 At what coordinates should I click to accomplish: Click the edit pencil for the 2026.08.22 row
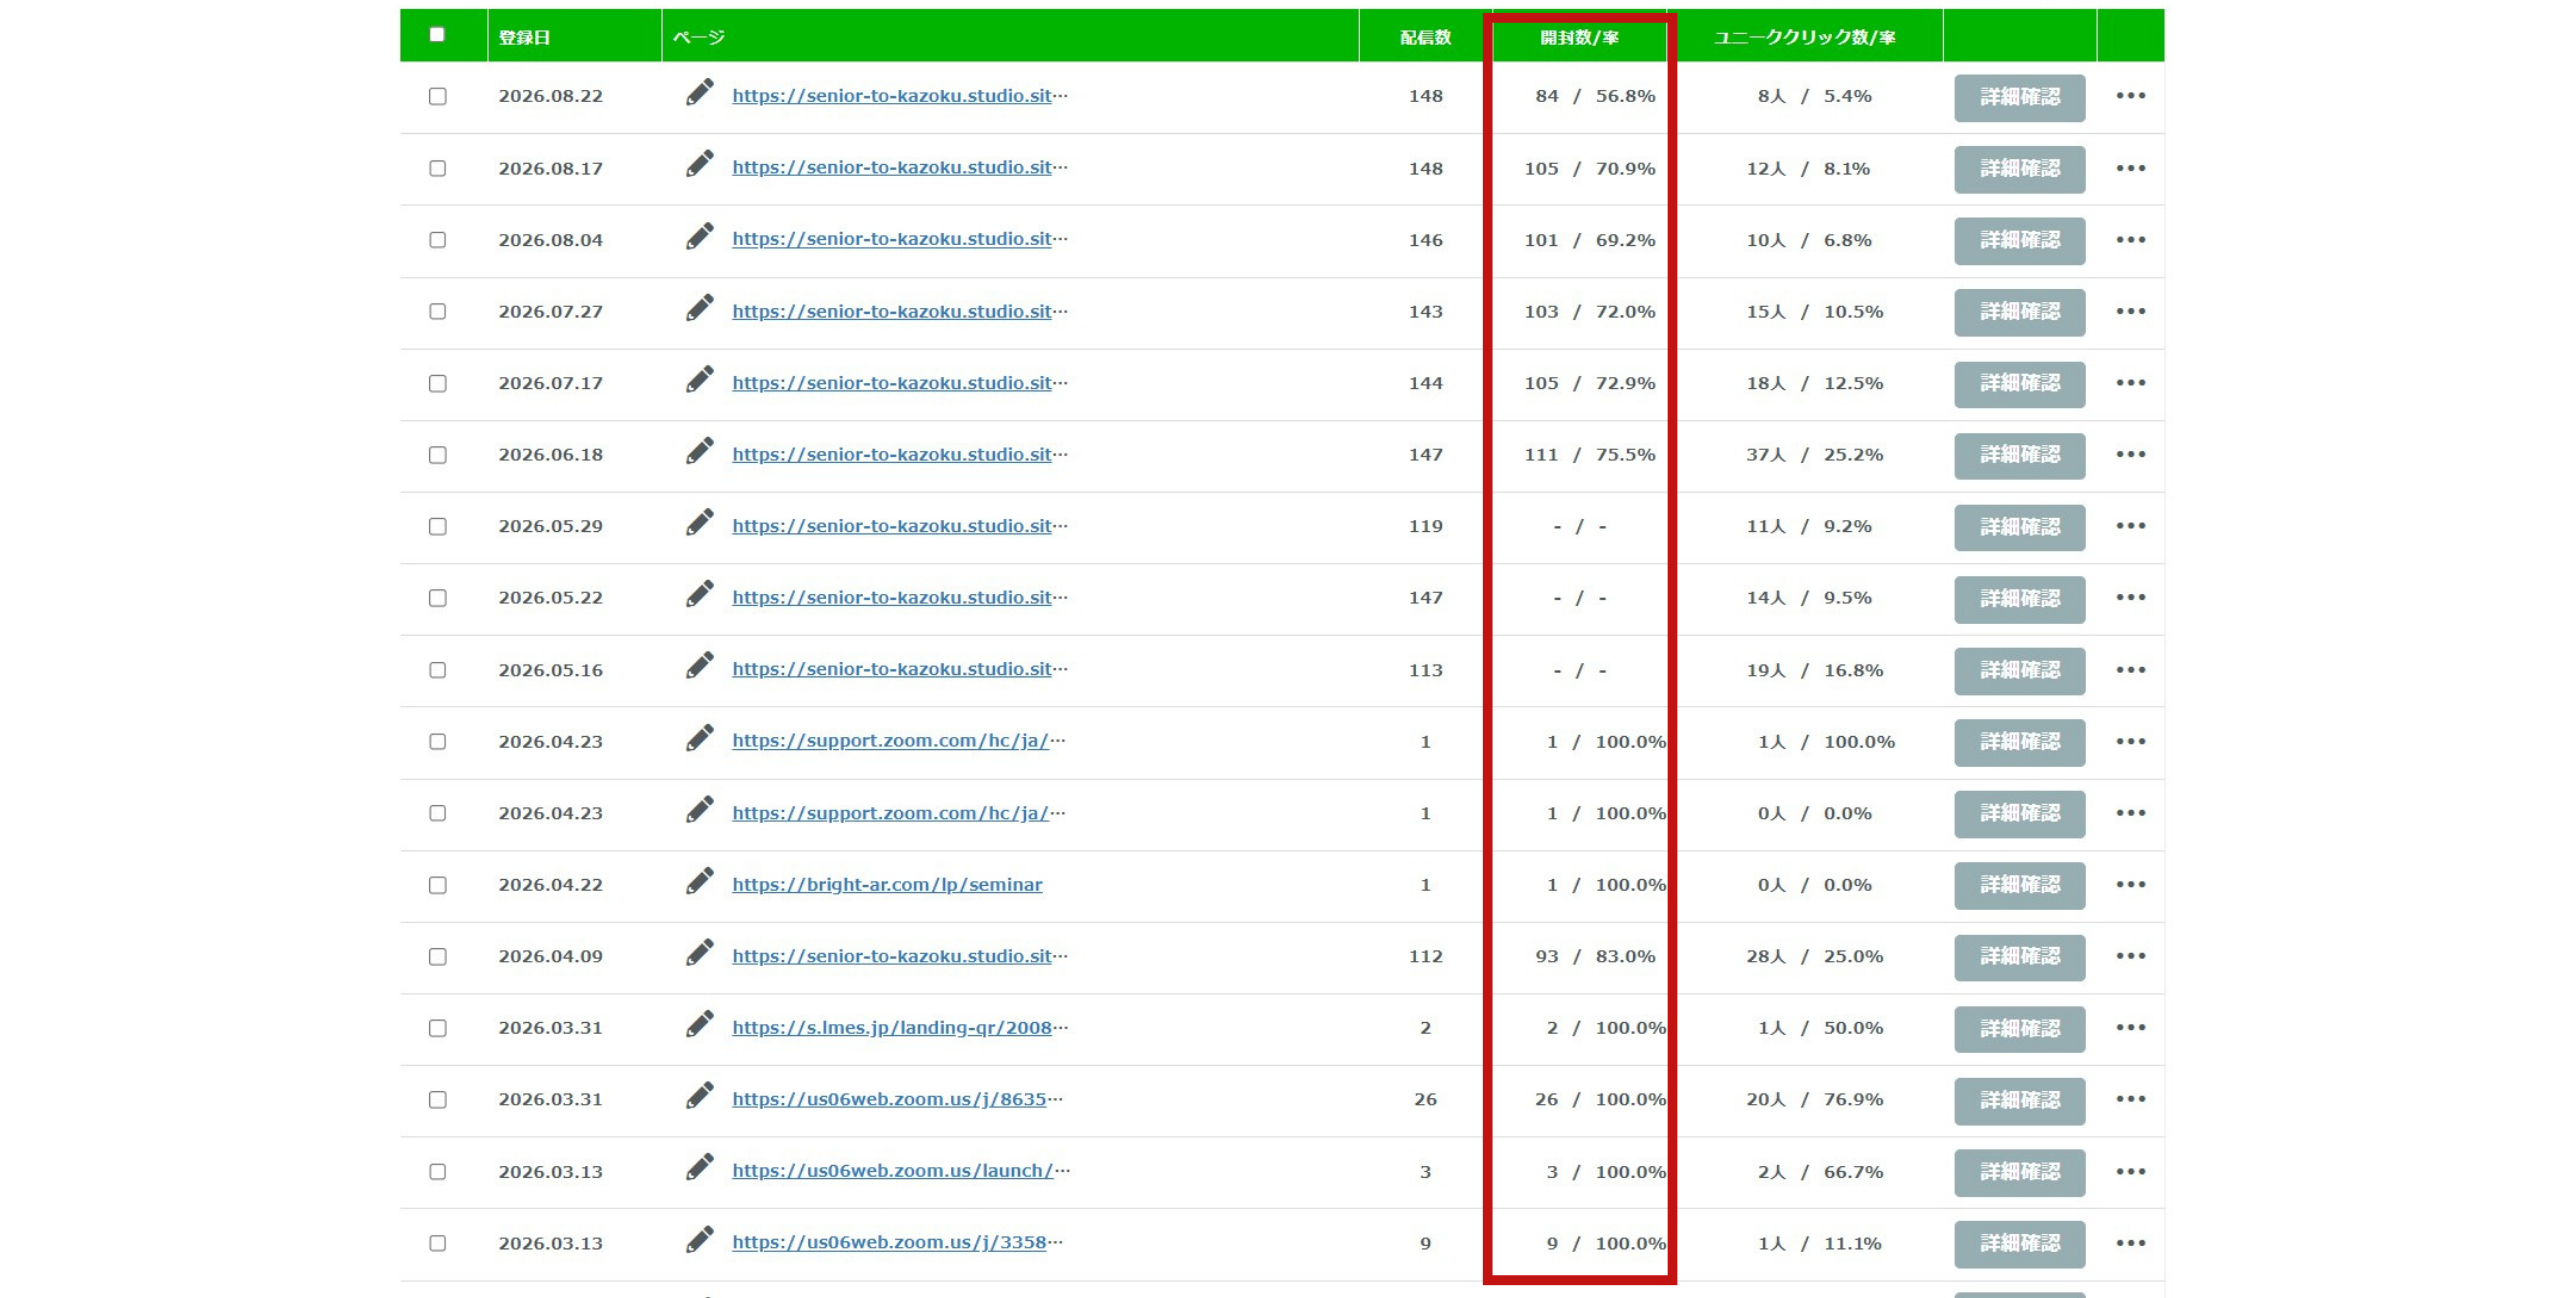[699, 93]
